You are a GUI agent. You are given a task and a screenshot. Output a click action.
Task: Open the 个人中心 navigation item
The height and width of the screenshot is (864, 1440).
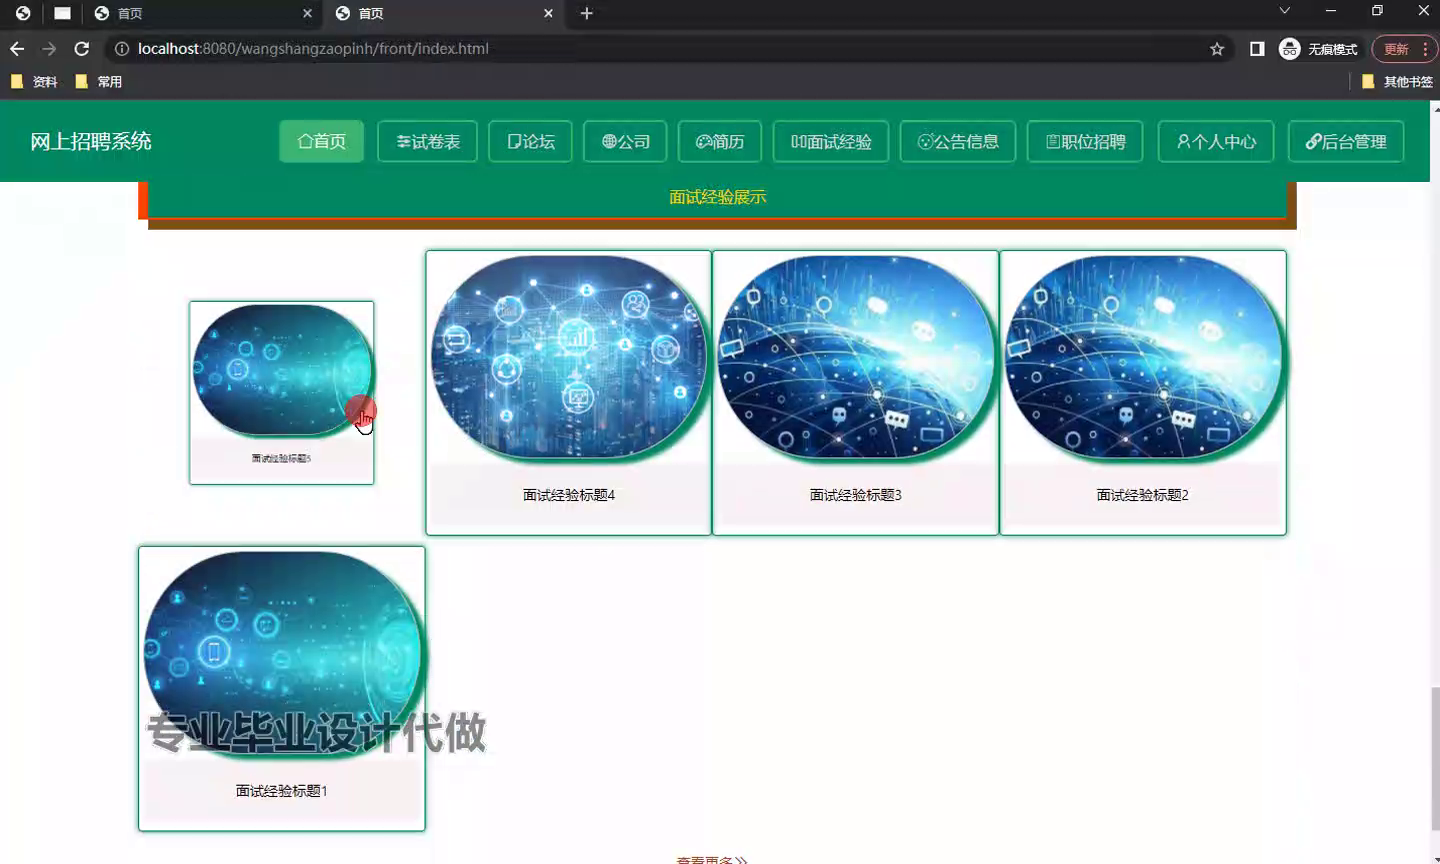tap(1216, 142)
